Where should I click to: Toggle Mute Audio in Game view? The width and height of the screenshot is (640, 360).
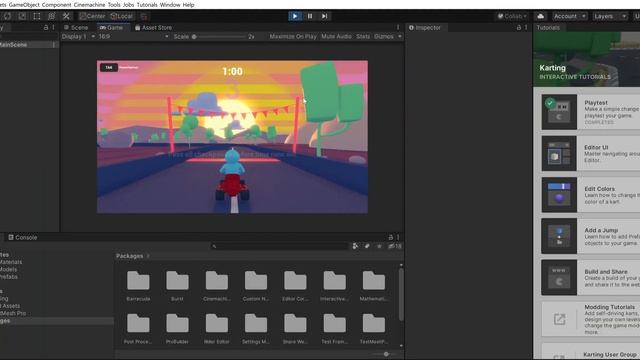[x=336, y=36]
